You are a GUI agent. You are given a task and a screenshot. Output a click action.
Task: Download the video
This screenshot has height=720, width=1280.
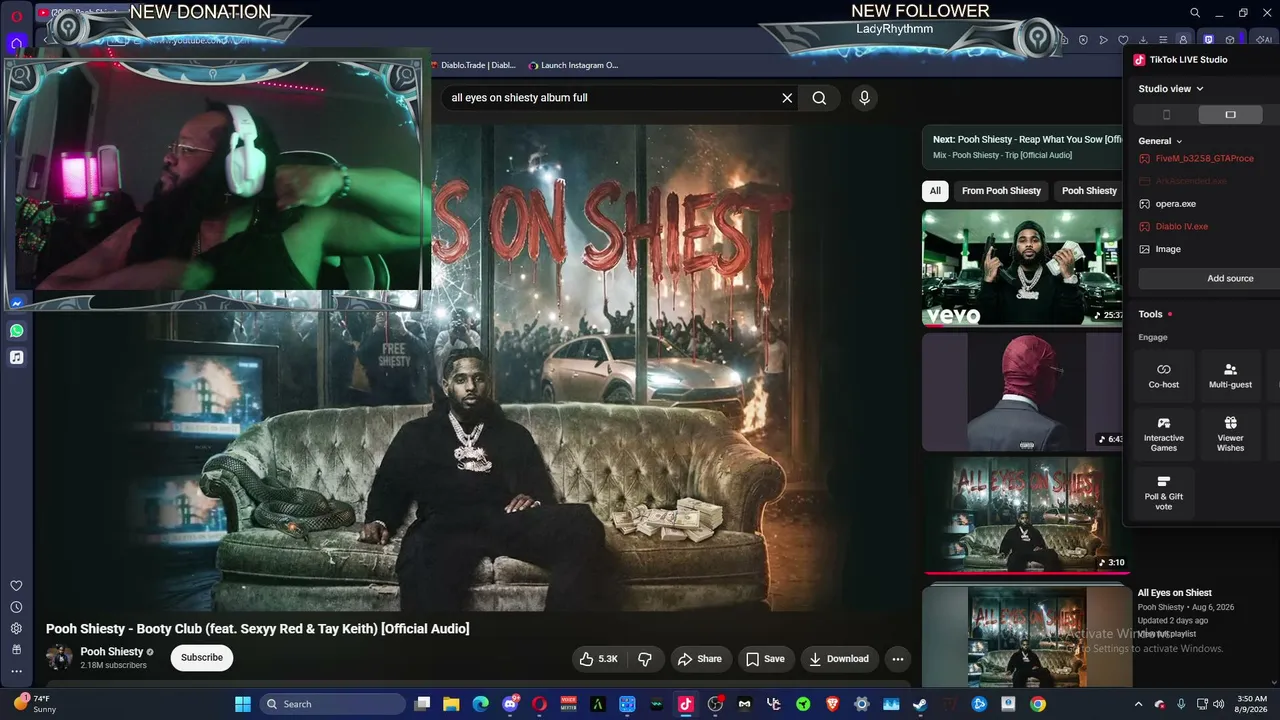[839, 659]
